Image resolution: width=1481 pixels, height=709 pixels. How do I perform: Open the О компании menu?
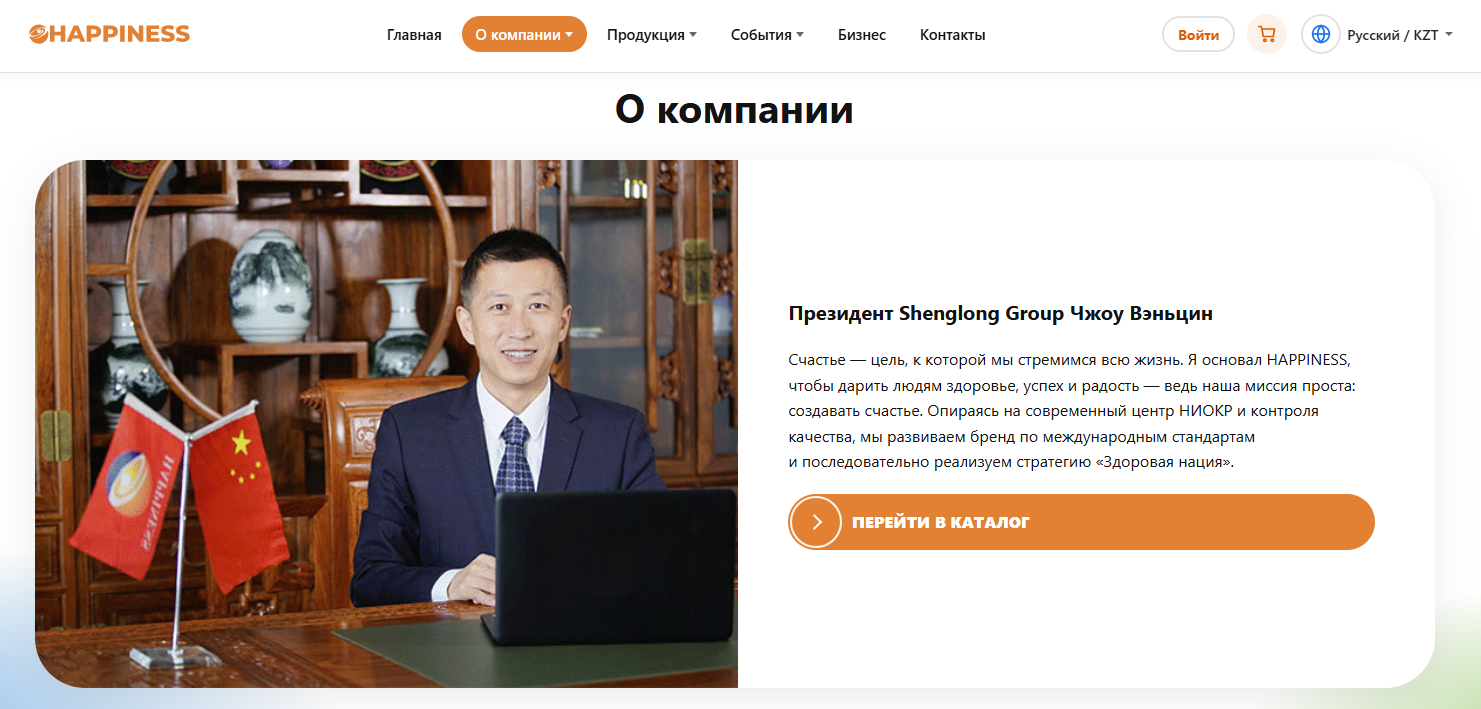(524, 35)
